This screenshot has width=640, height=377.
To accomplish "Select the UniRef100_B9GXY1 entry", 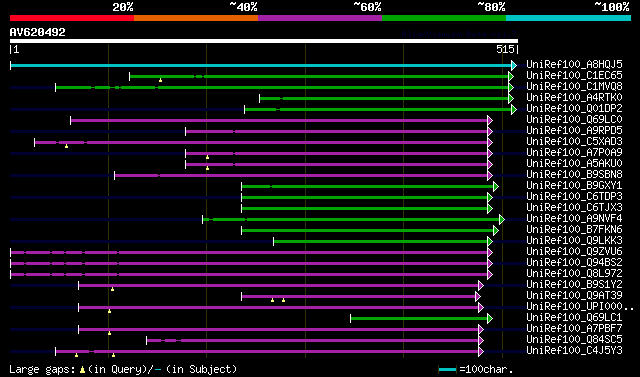I will coord(574,186).
